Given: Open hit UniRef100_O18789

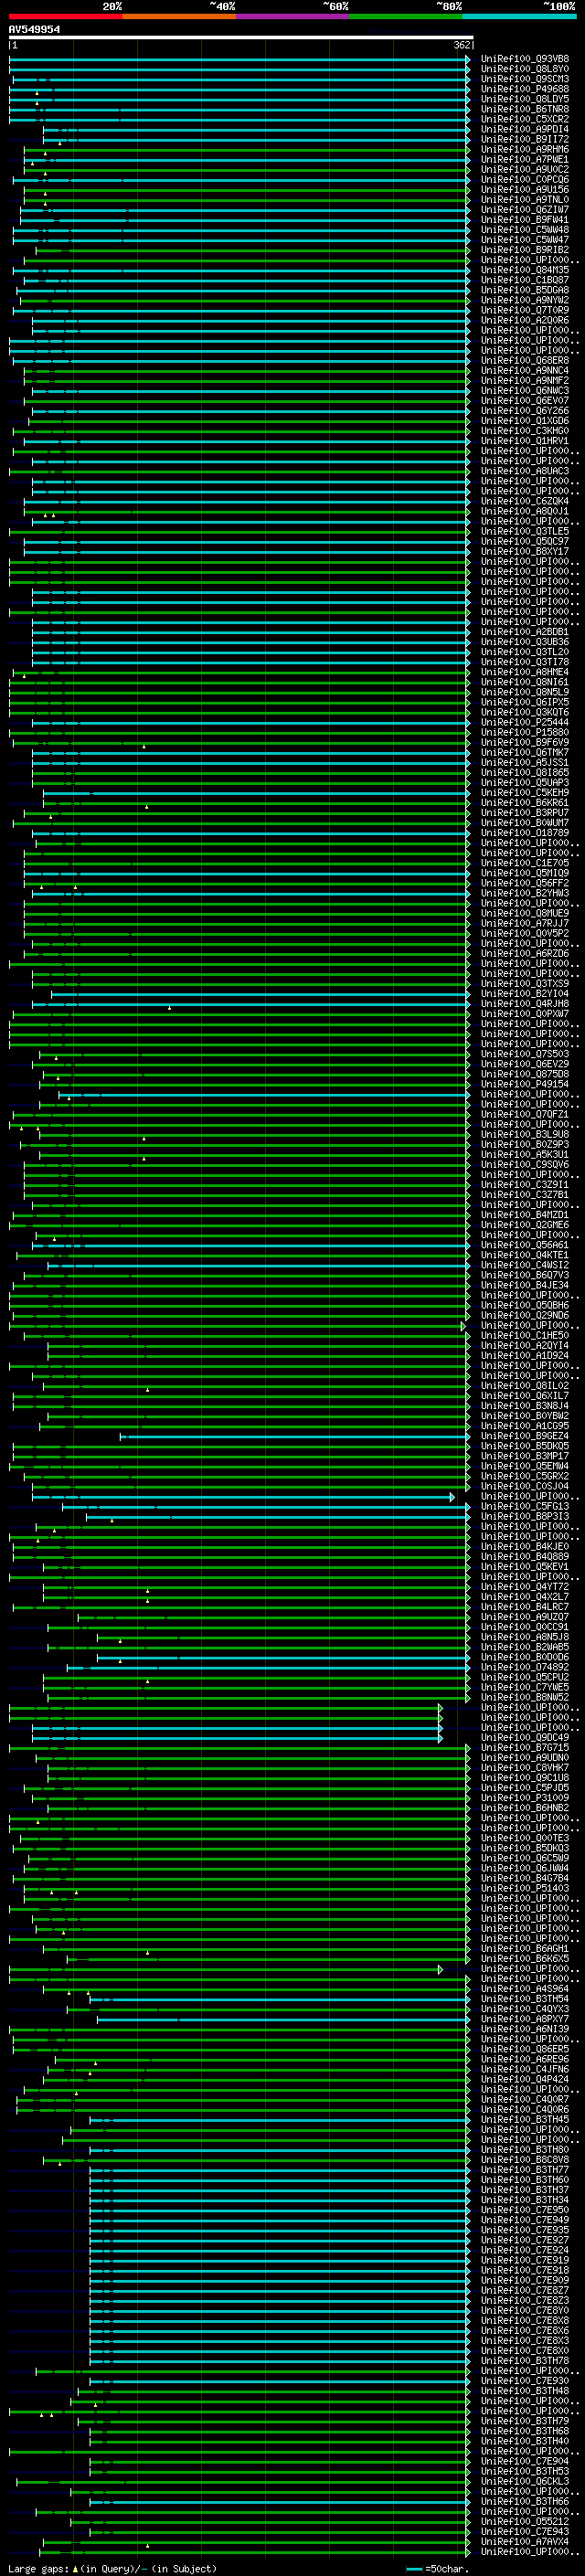Looking at the screenshot, I should [524, 832].
